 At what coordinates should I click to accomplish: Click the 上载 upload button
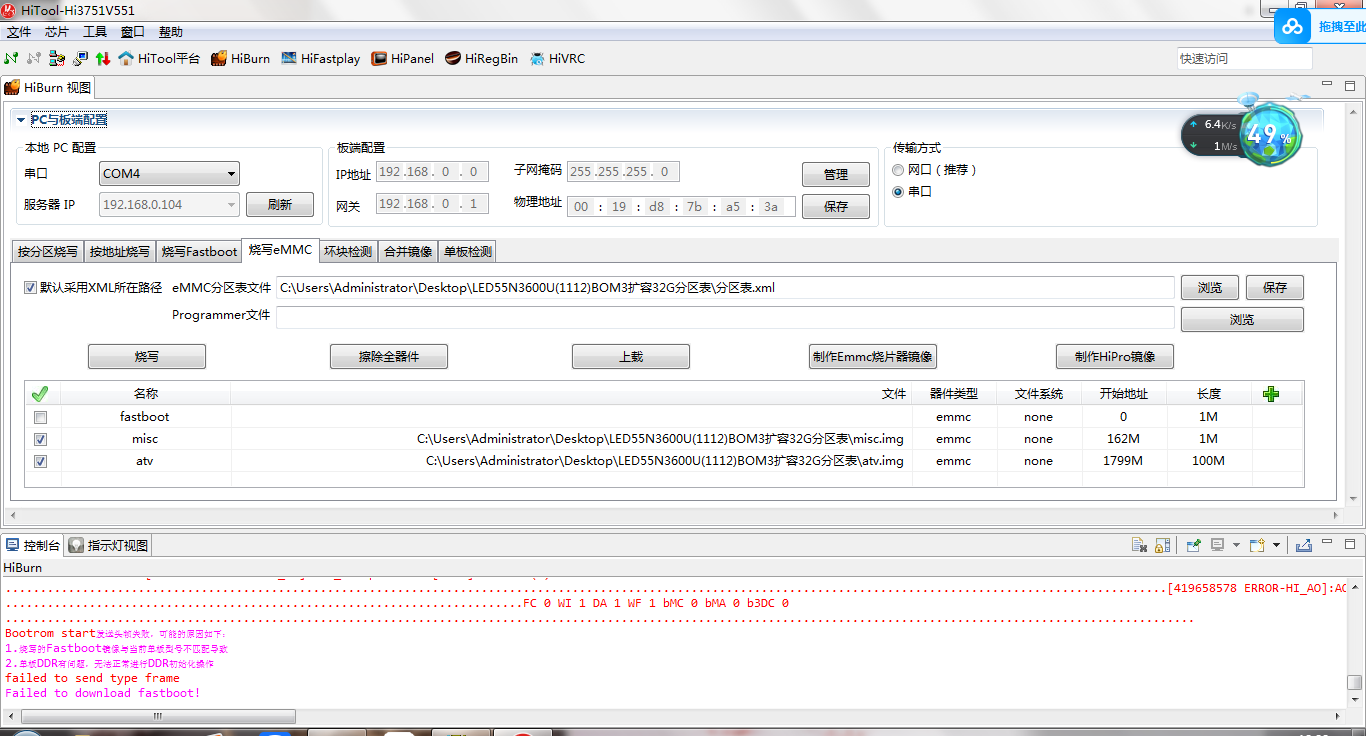[x=631, y=357]
